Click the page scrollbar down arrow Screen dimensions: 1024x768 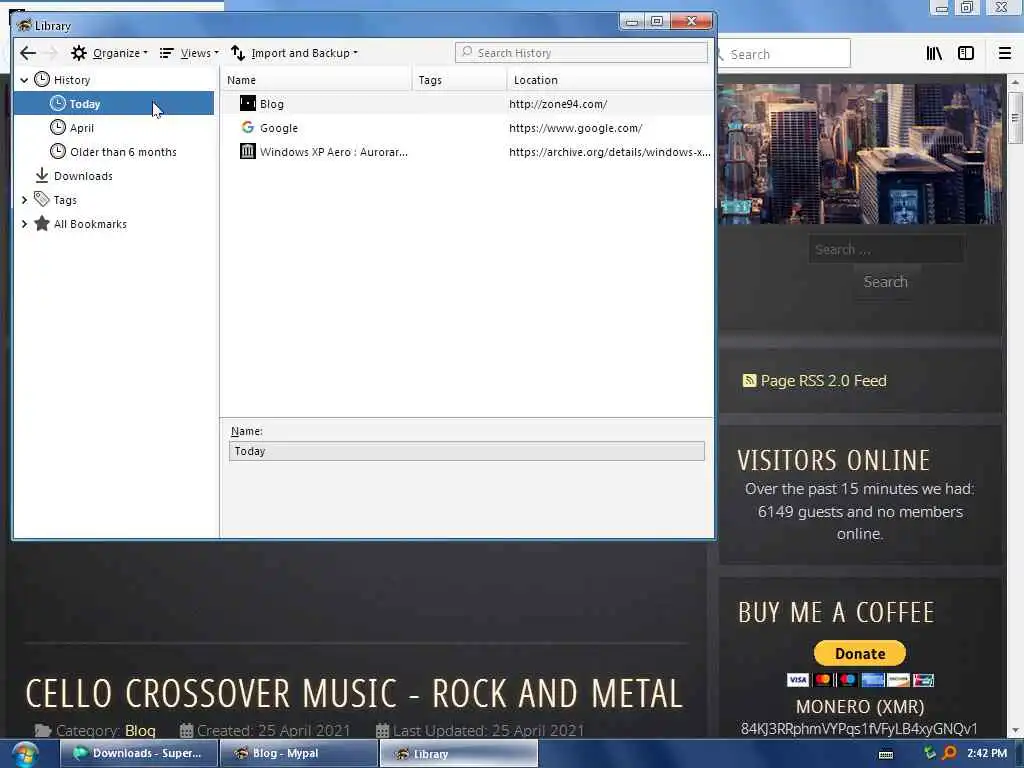tap(1015, 731)
